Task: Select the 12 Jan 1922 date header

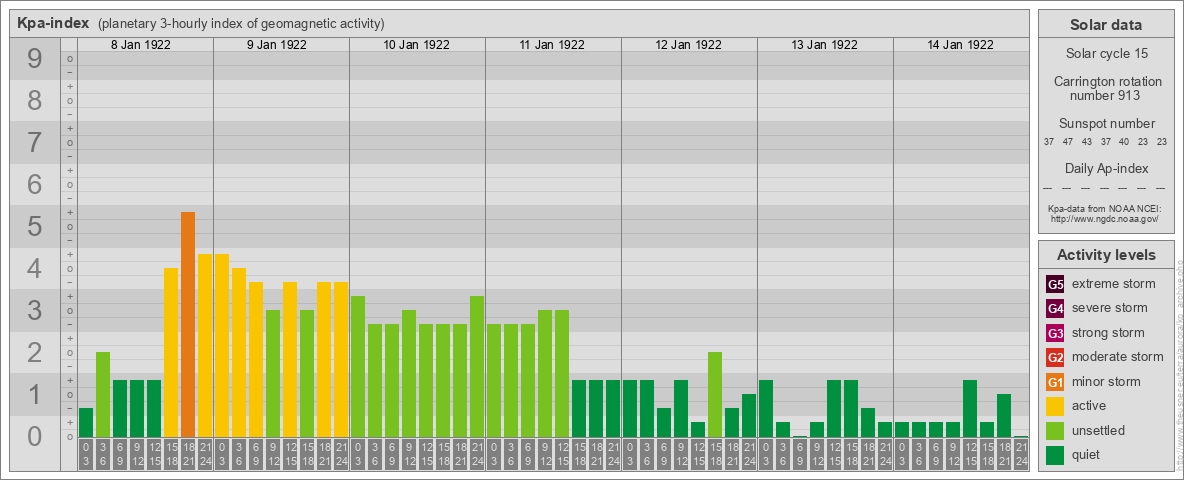Action: [688, 45]
